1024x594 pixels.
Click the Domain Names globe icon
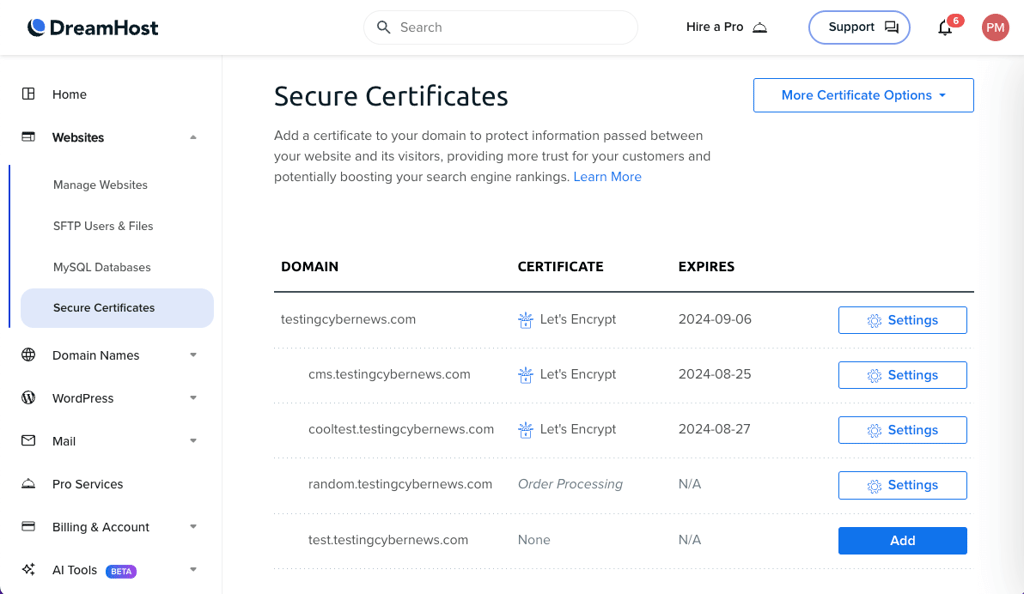pos(28,354)
